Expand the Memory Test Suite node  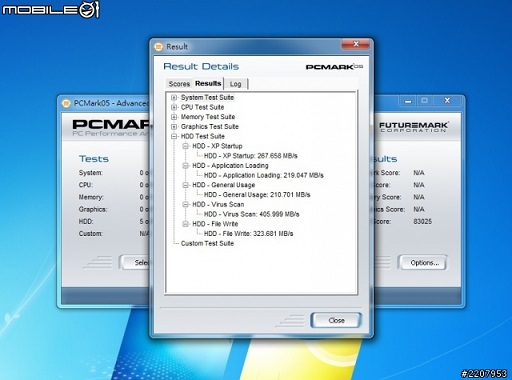[174, 117]
